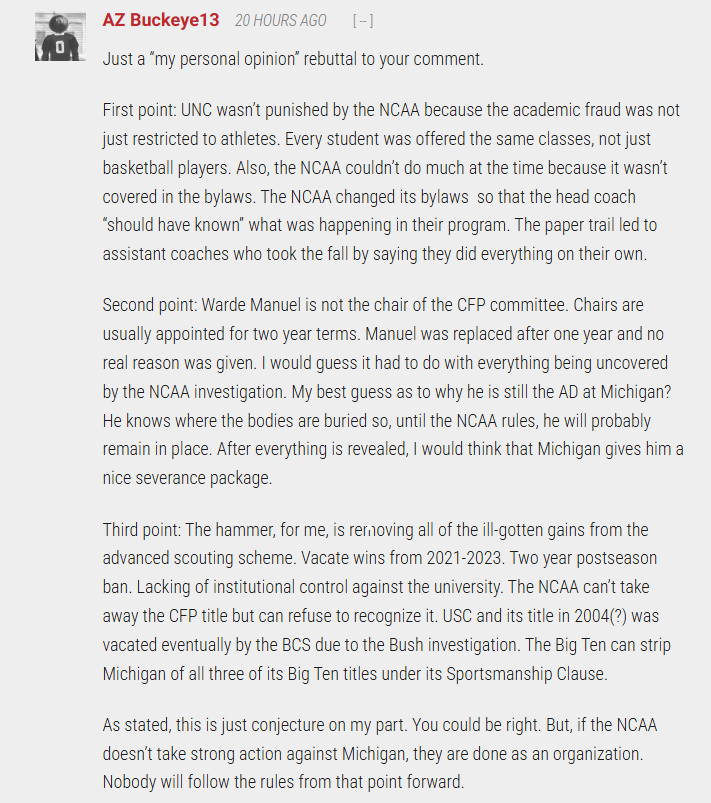Collapse the comment with the [–] toggle
711x803 pixels.
(x=363, y=21)
